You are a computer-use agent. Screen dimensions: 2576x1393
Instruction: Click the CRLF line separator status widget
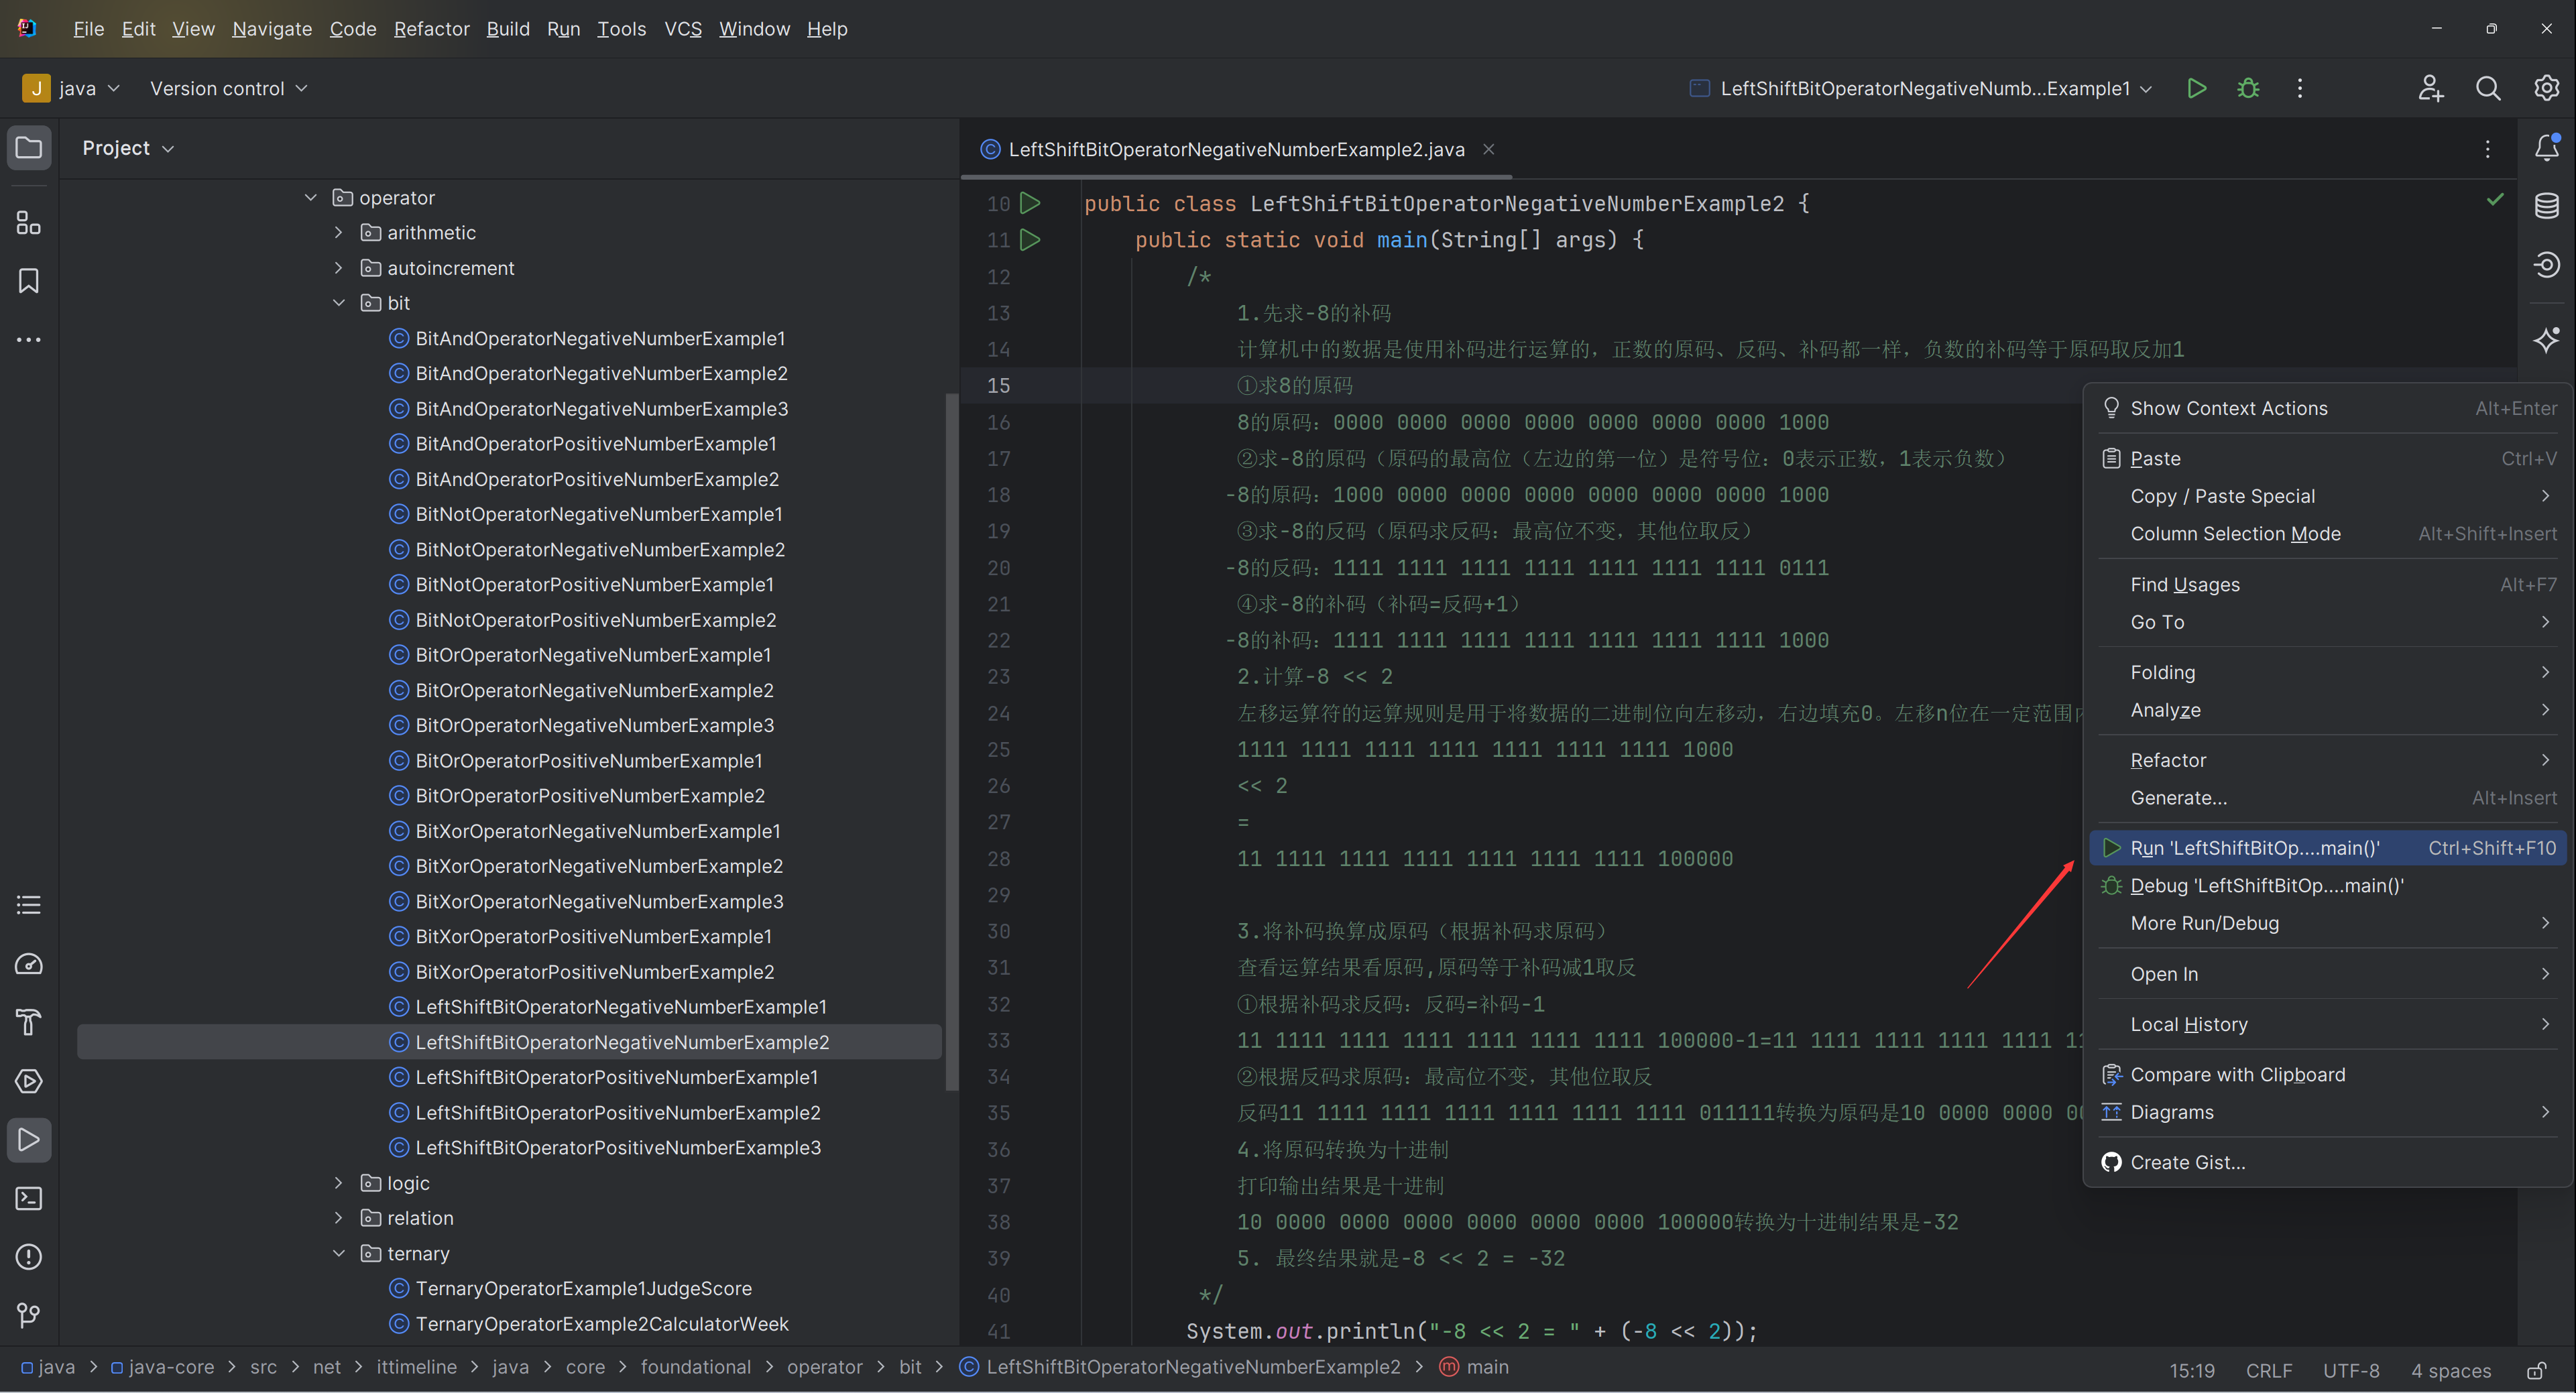tap(2269, 1371)
